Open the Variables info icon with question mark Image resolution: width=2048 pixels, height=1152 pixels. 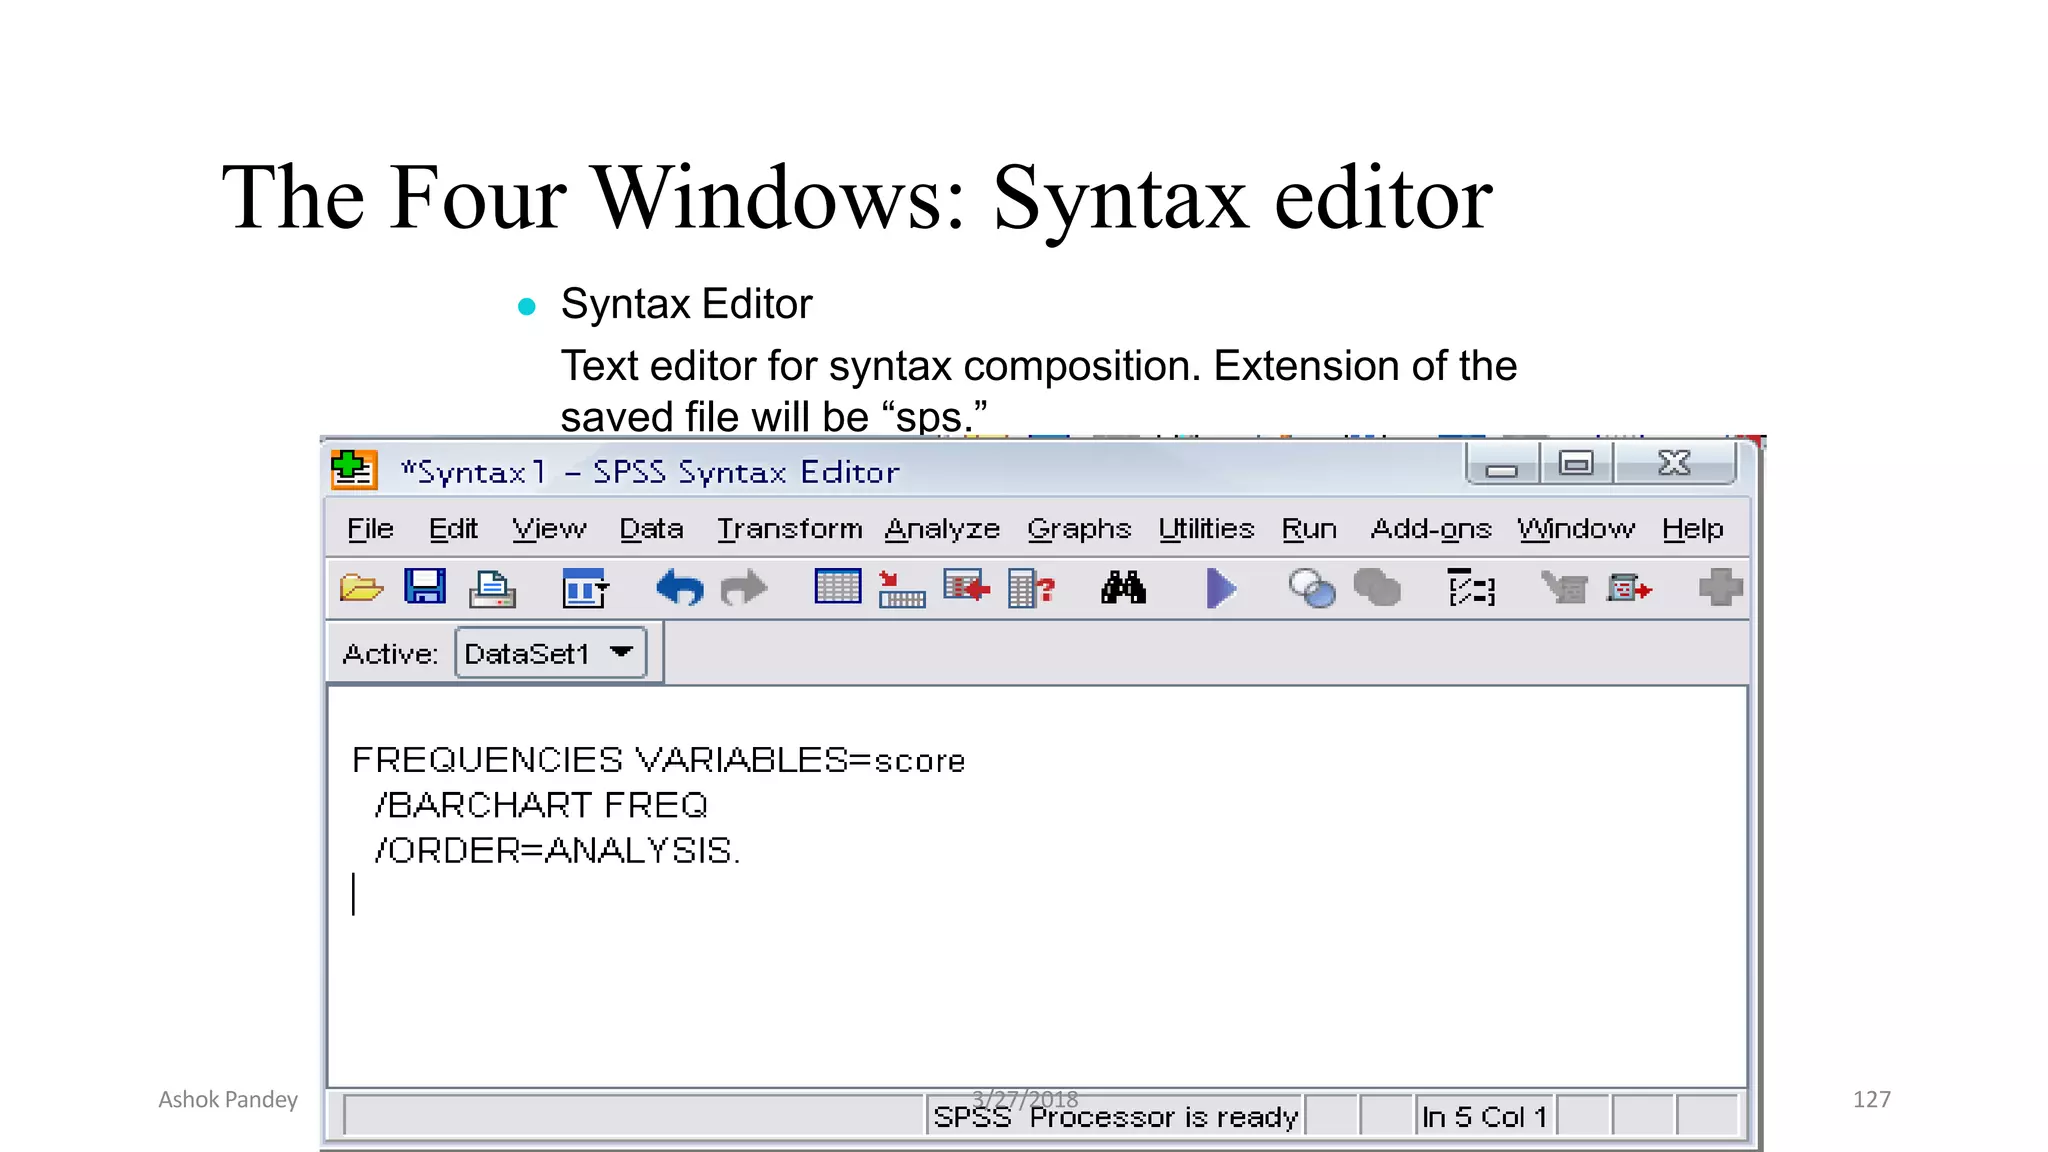click(1032, 588)
